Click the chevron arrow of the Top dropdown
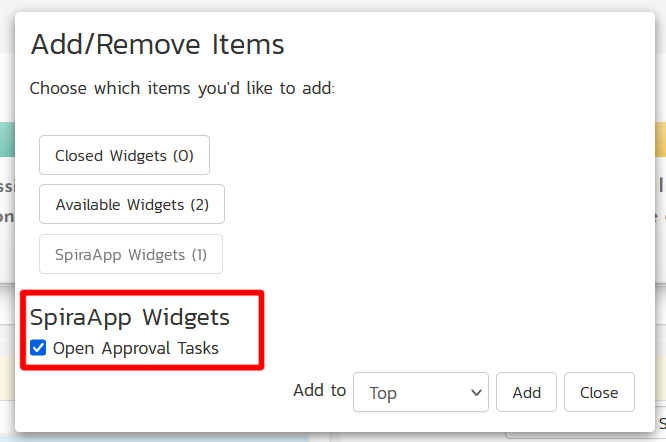 (476, 393)
